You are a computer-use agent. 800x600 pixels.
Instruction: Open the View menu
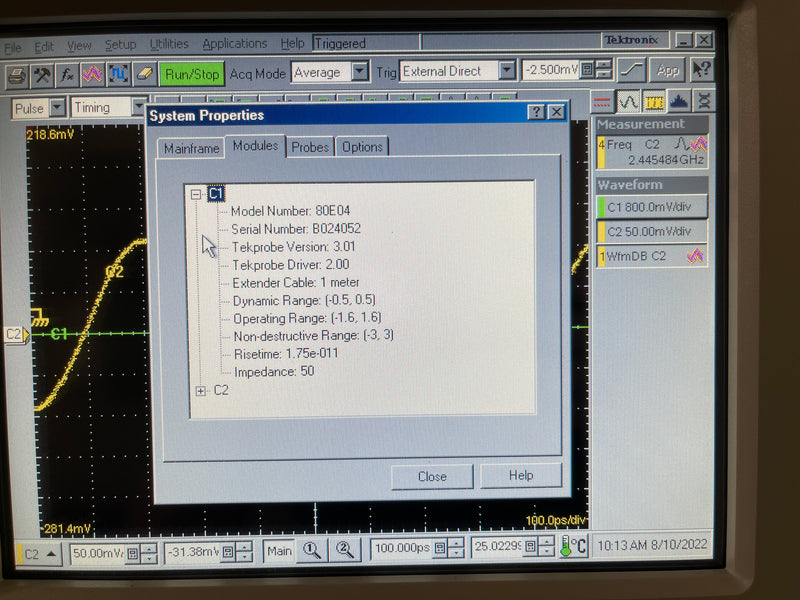79,46
